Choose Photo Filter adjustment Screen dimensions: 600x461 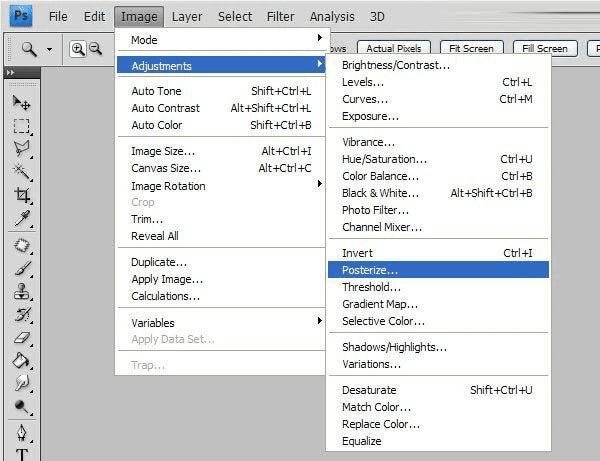click(438, 210)
